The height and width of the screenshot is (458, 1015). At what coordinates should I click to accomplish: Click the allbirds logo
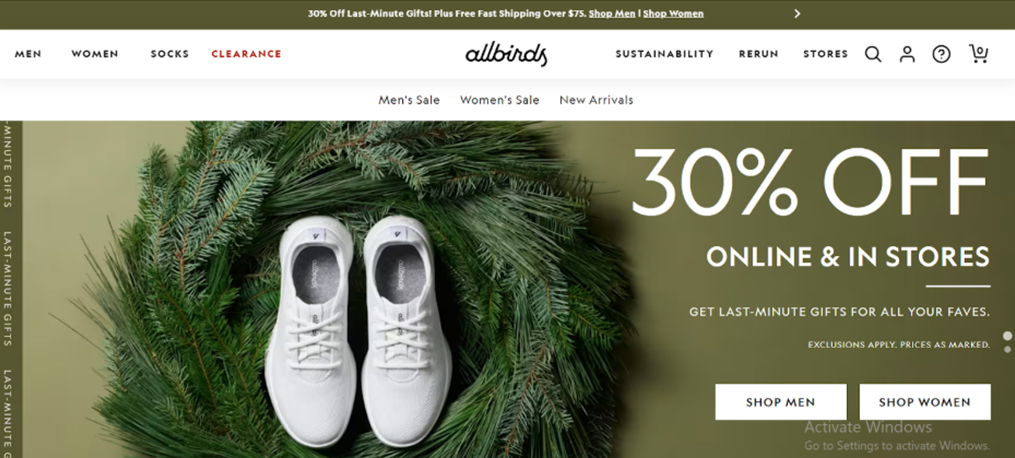click(506, 54)
